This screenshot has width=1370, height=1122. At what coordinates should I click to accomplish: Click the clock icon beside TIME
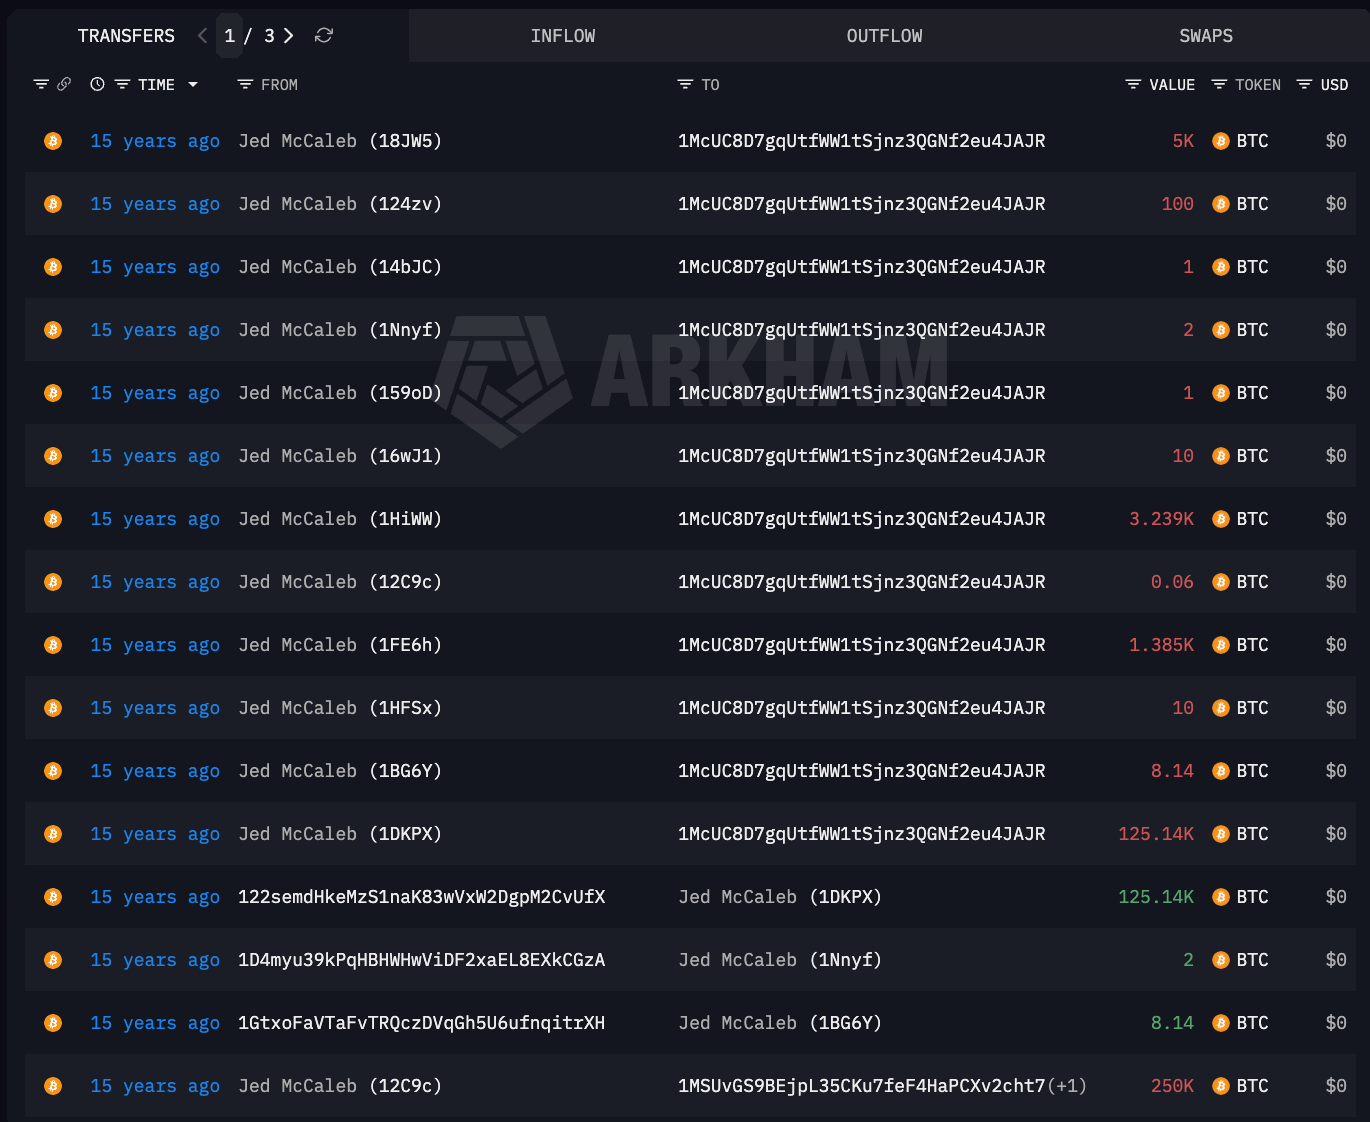click(97, 85)
